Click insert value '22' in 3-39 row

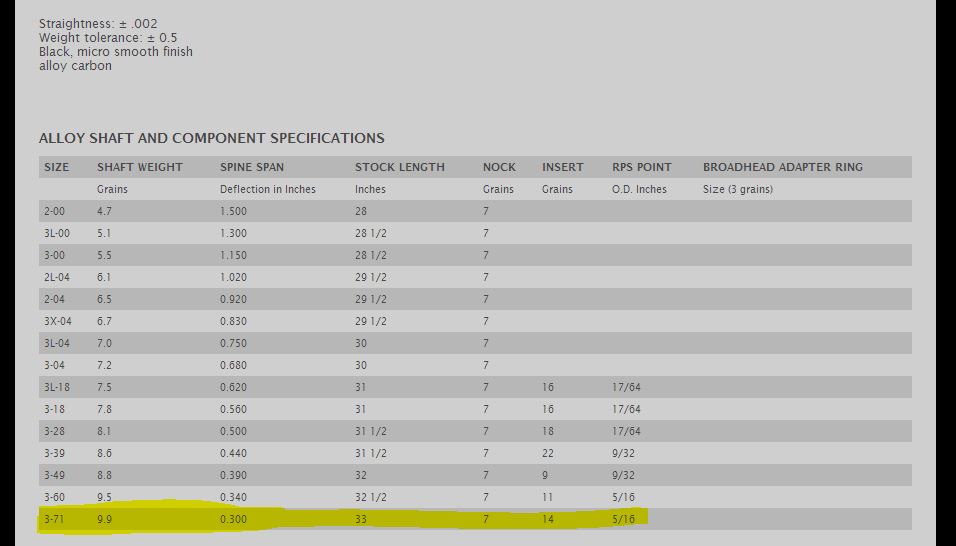(x=548, y=453)
